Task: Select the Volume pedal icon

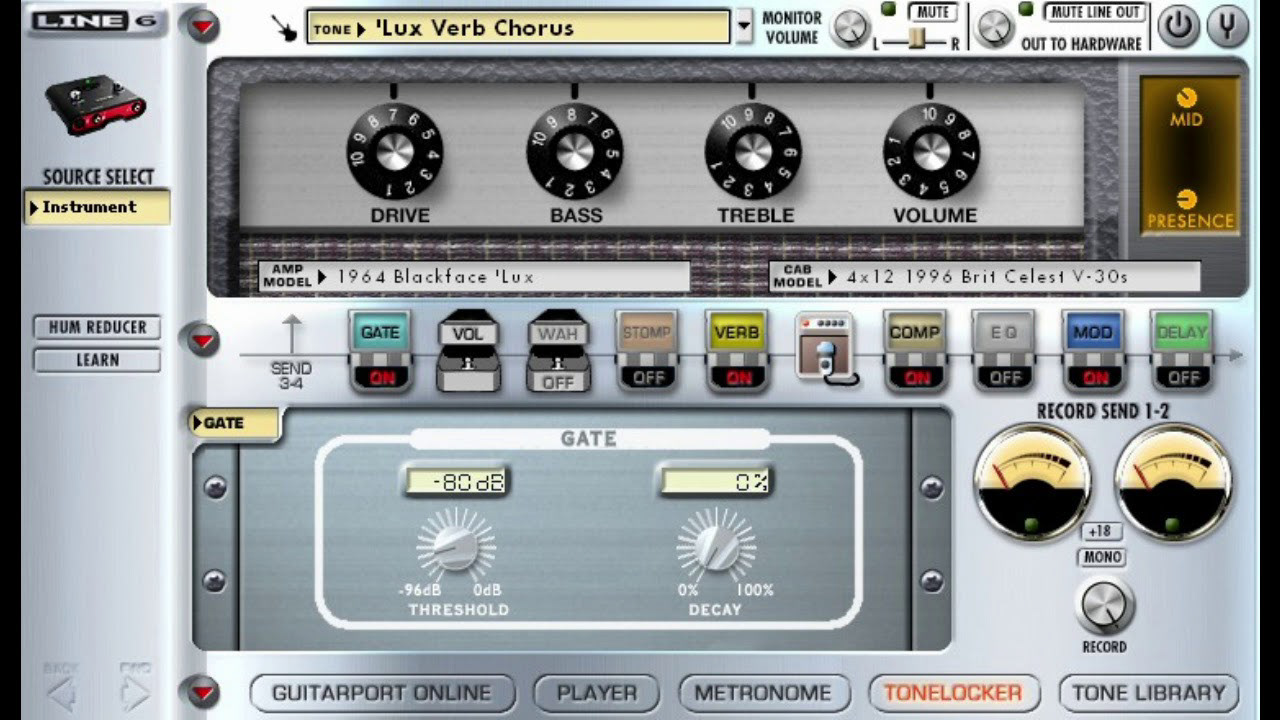Action: pyautogui.click(x=468, y=352)
